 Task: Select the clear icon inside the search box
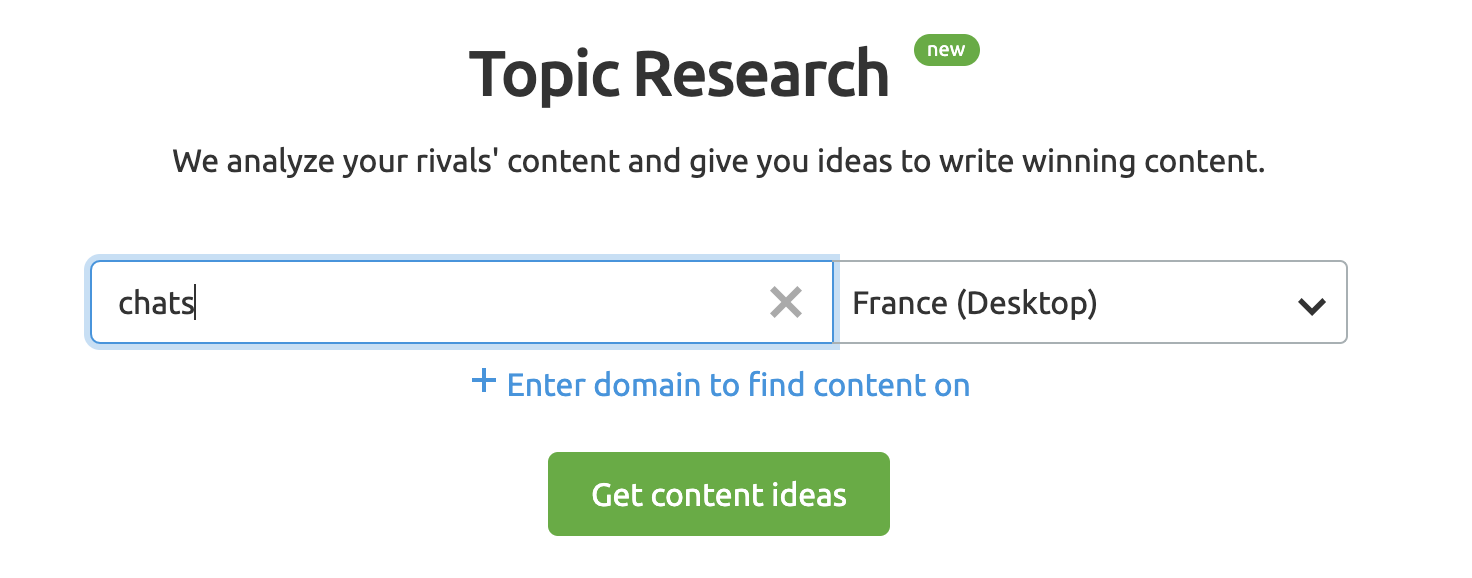pyautogui.click(x=786, y=303)
